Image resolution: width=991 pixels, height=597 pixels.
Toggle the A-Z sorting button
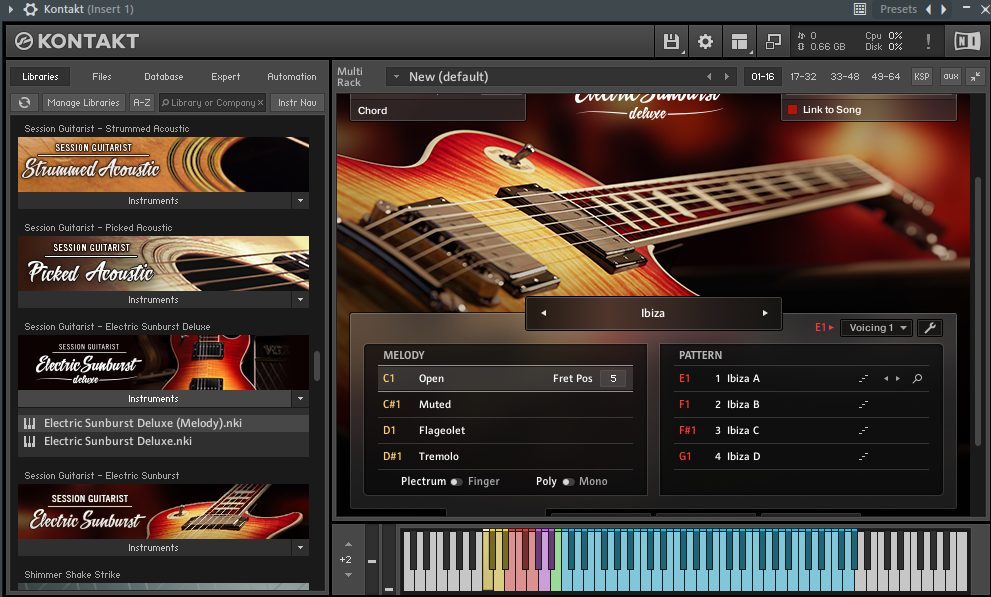point(142,102)
